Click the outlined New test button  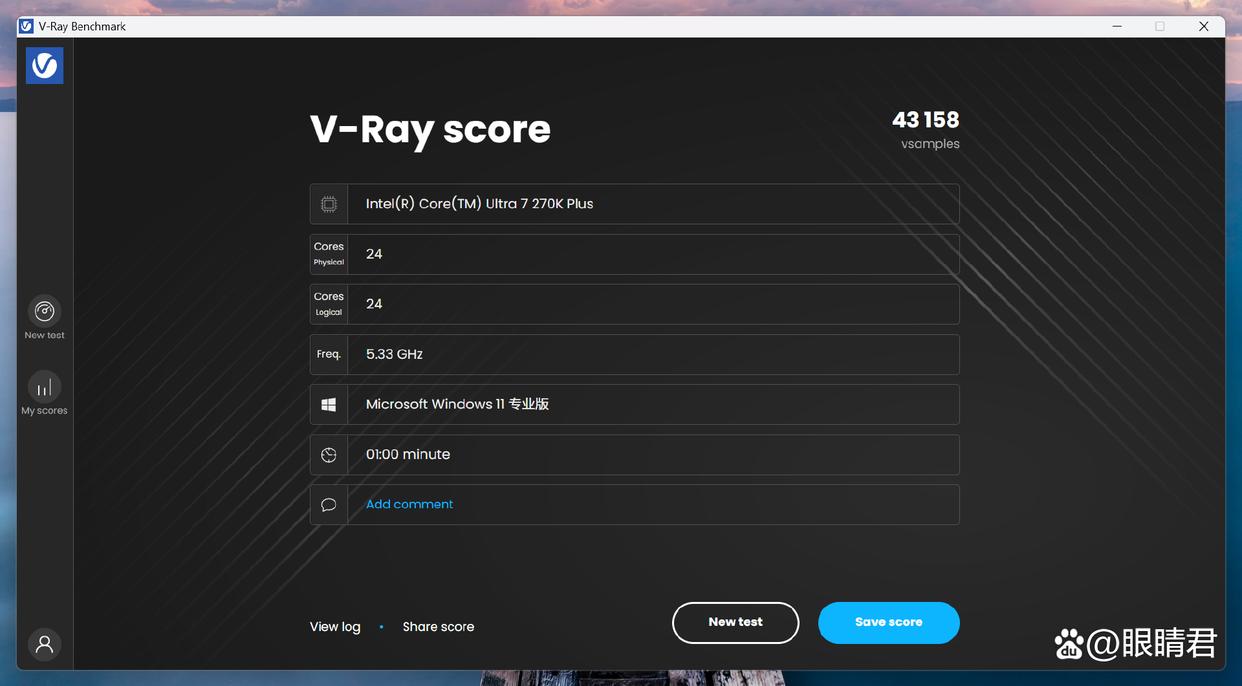pos(735,623)
